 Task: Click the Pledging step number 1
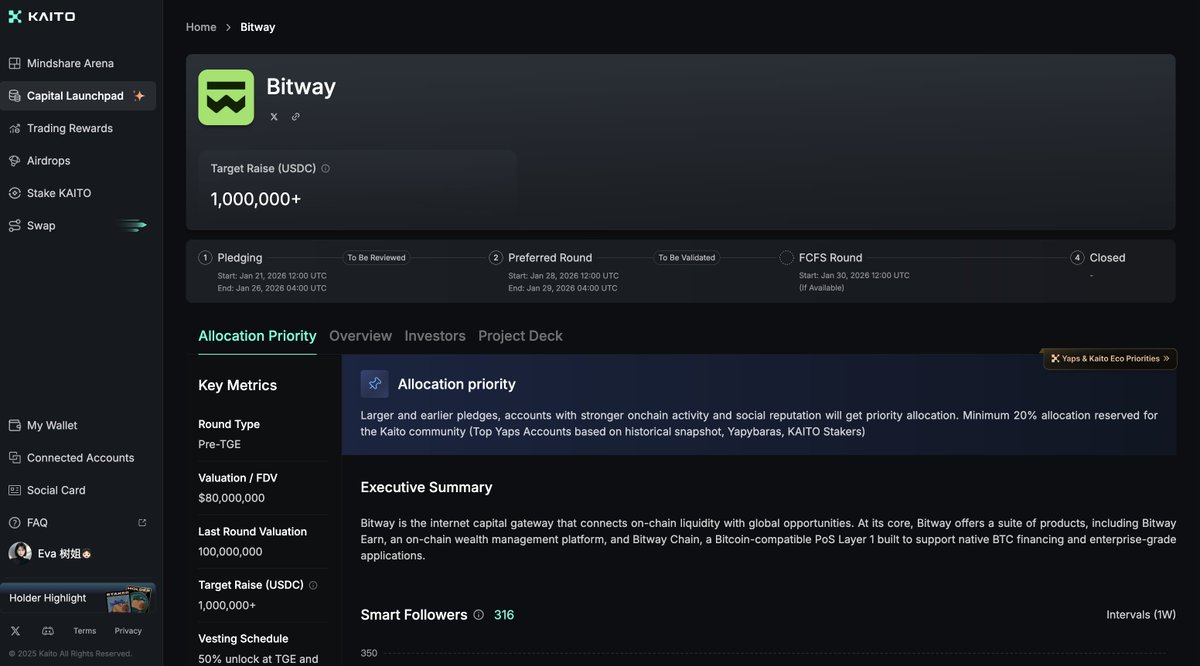205,258
